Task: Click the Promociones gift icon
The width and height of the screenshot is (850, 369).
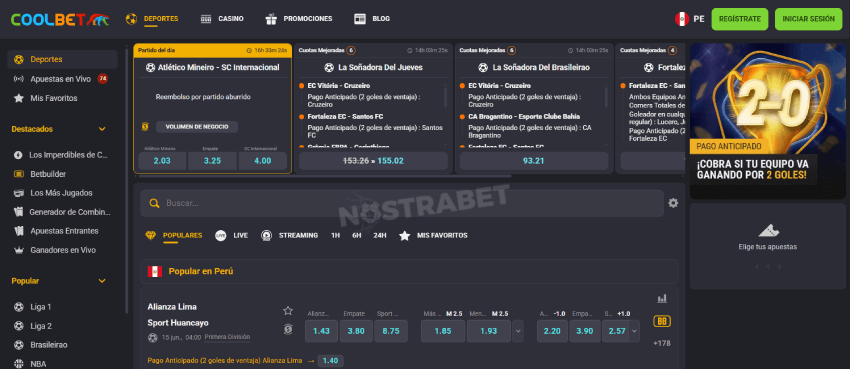Action: pos(271,19)
